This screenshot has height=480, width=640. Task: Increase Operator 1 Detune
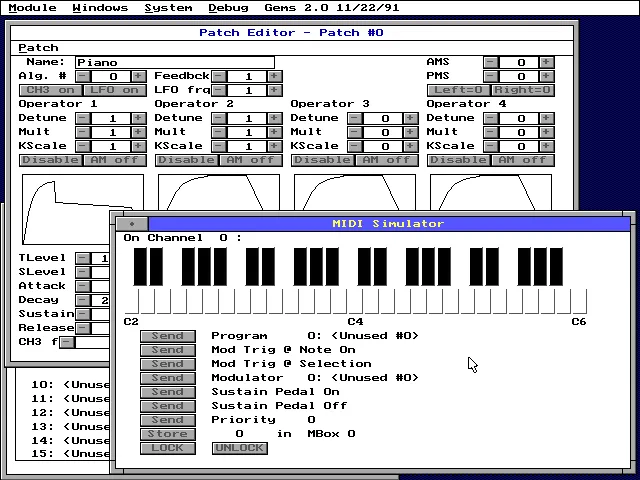pos(138,118)
